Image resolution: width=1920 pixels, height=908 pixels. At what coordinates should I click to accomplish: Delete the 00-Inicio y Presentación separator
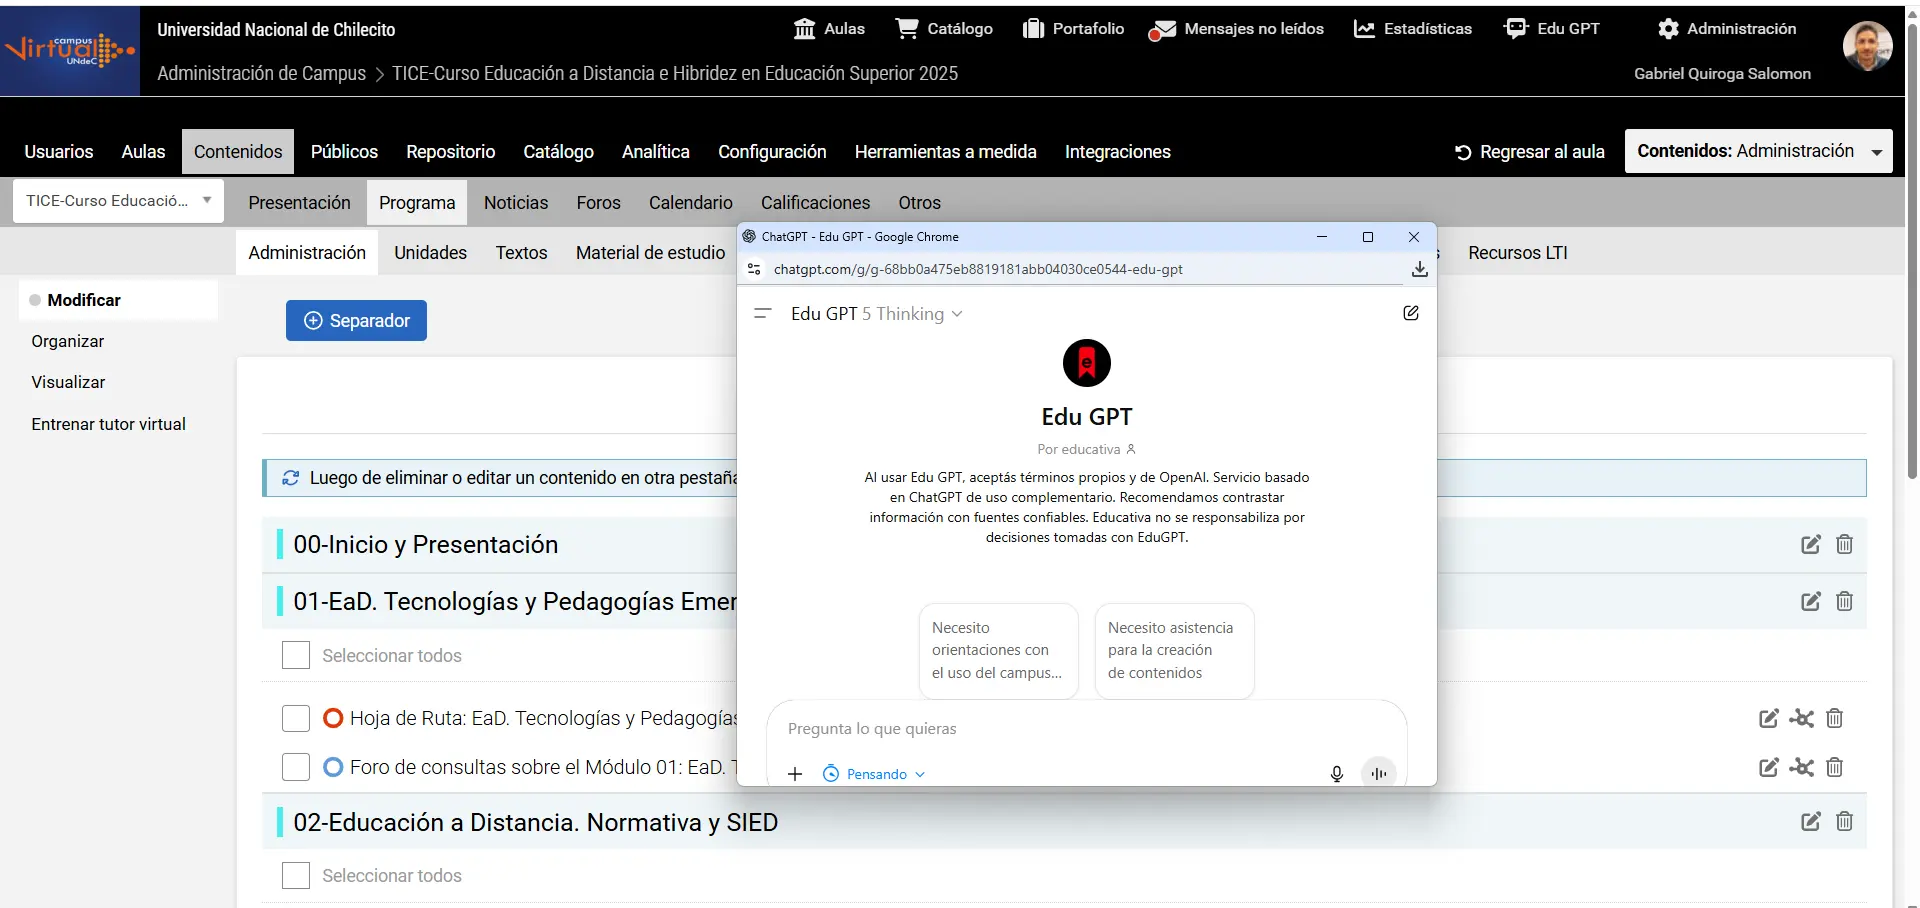coord(1844,544)
